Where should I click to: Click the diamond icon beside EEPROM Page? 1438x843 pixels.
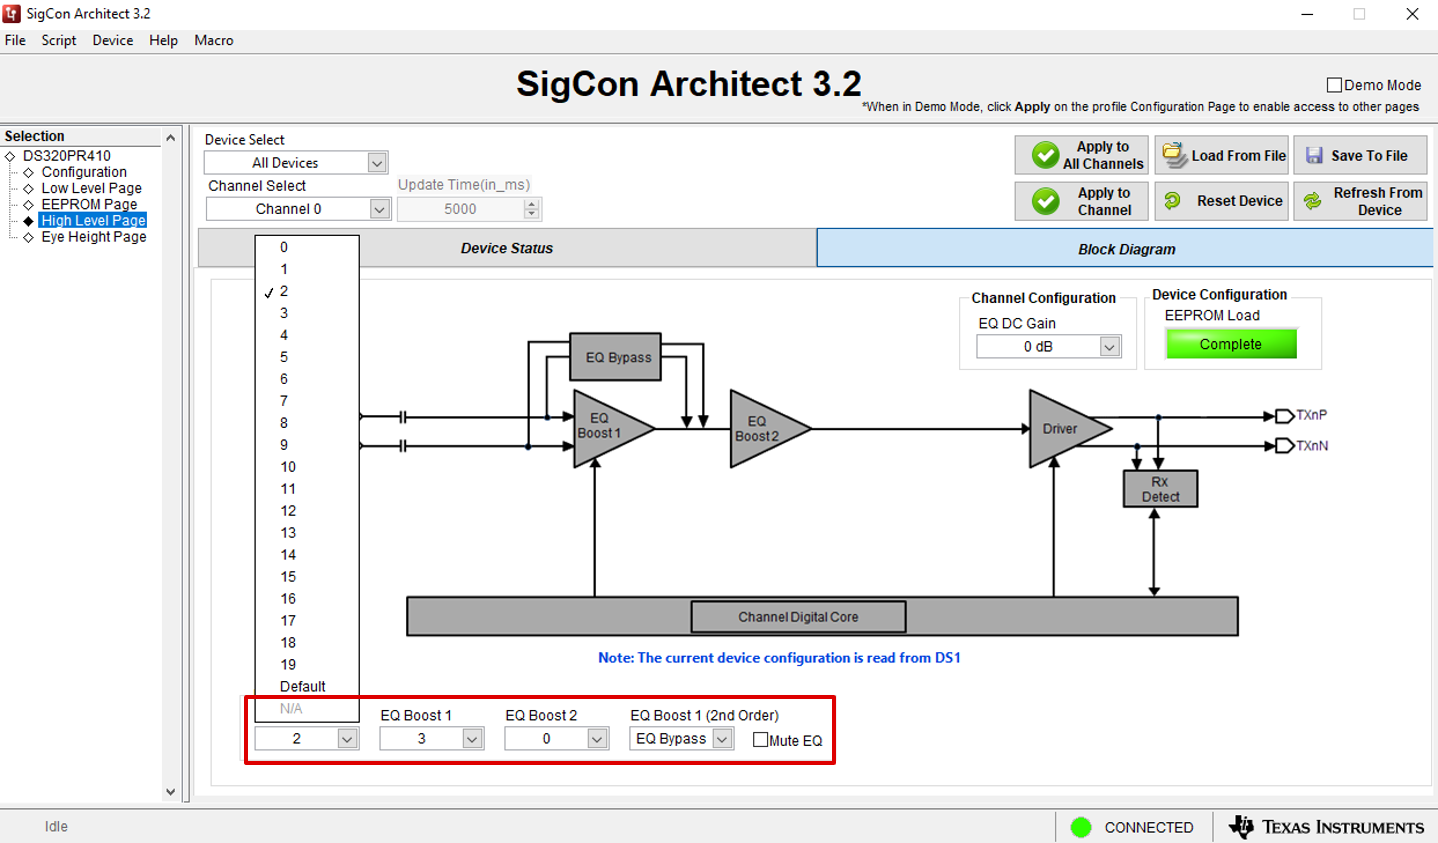tap(28, 204)
